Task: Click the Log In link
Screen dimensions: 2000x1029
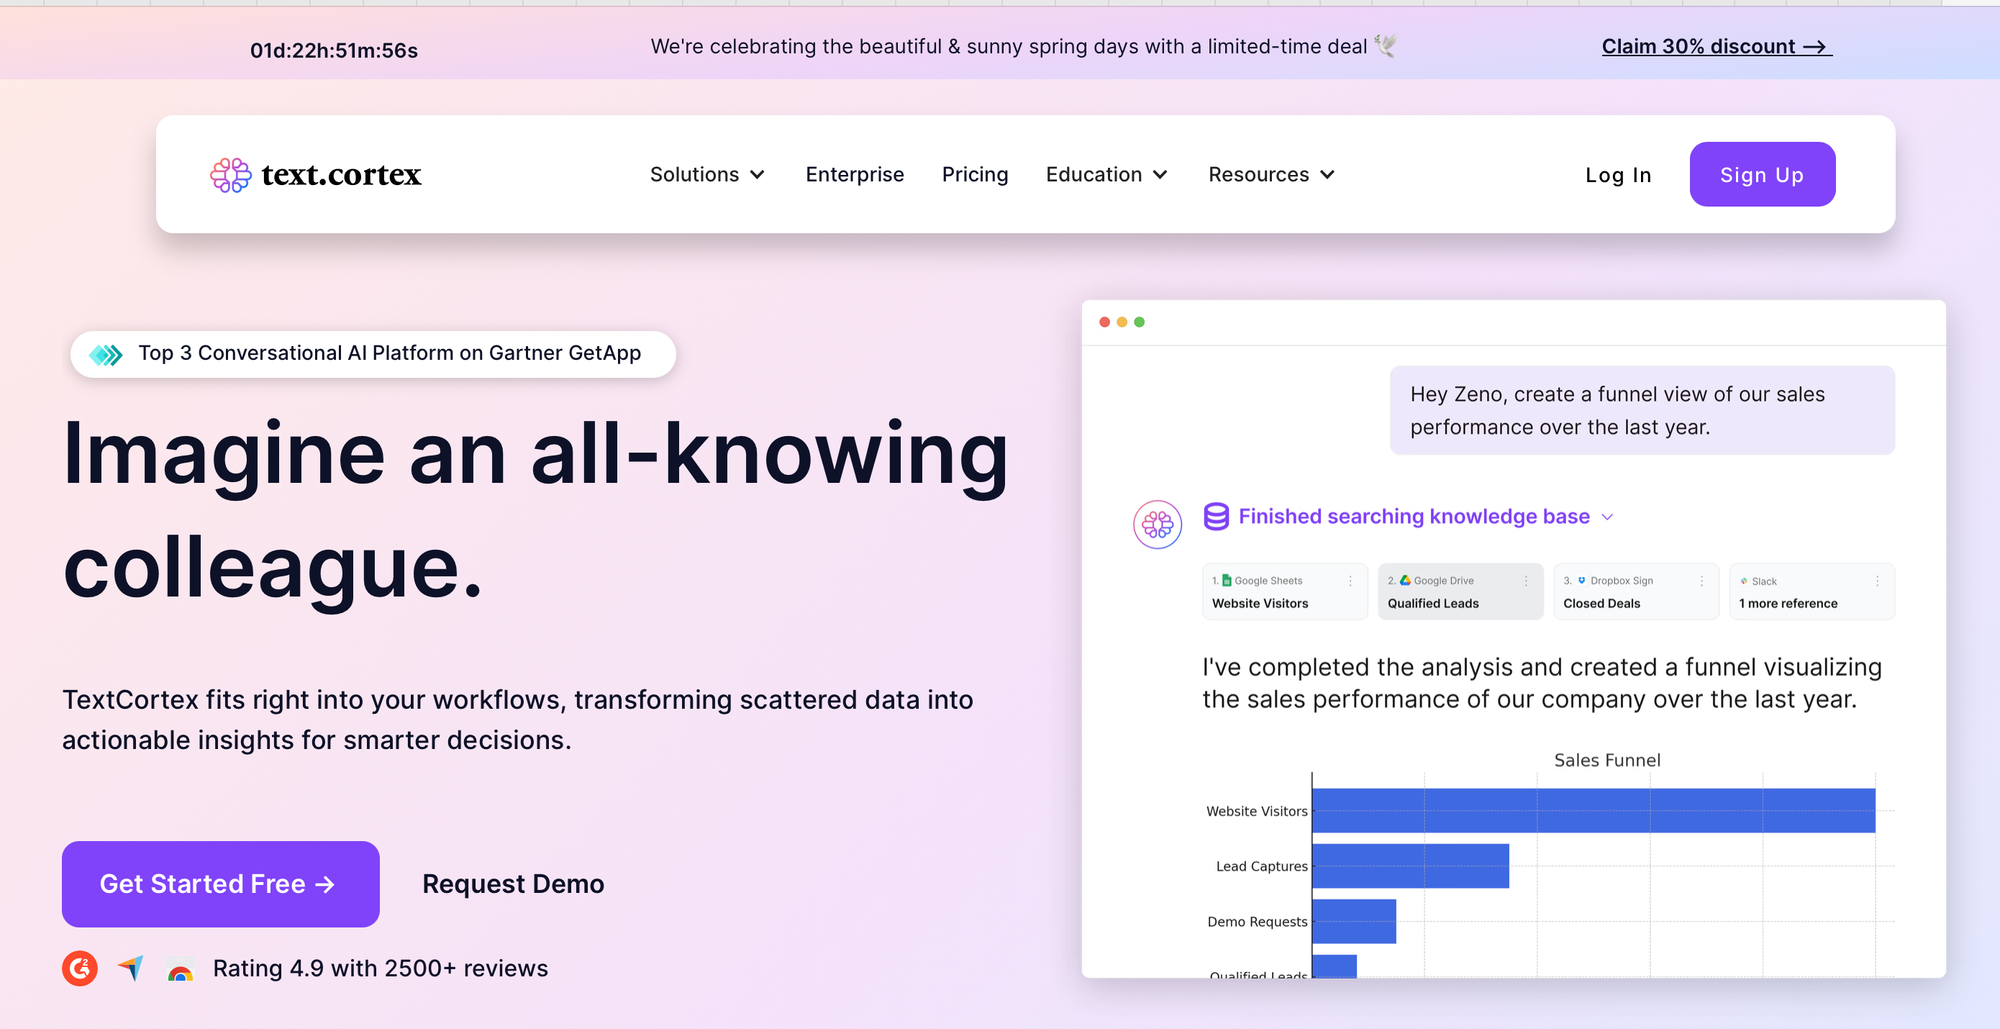Action: tap(1618, 175)
